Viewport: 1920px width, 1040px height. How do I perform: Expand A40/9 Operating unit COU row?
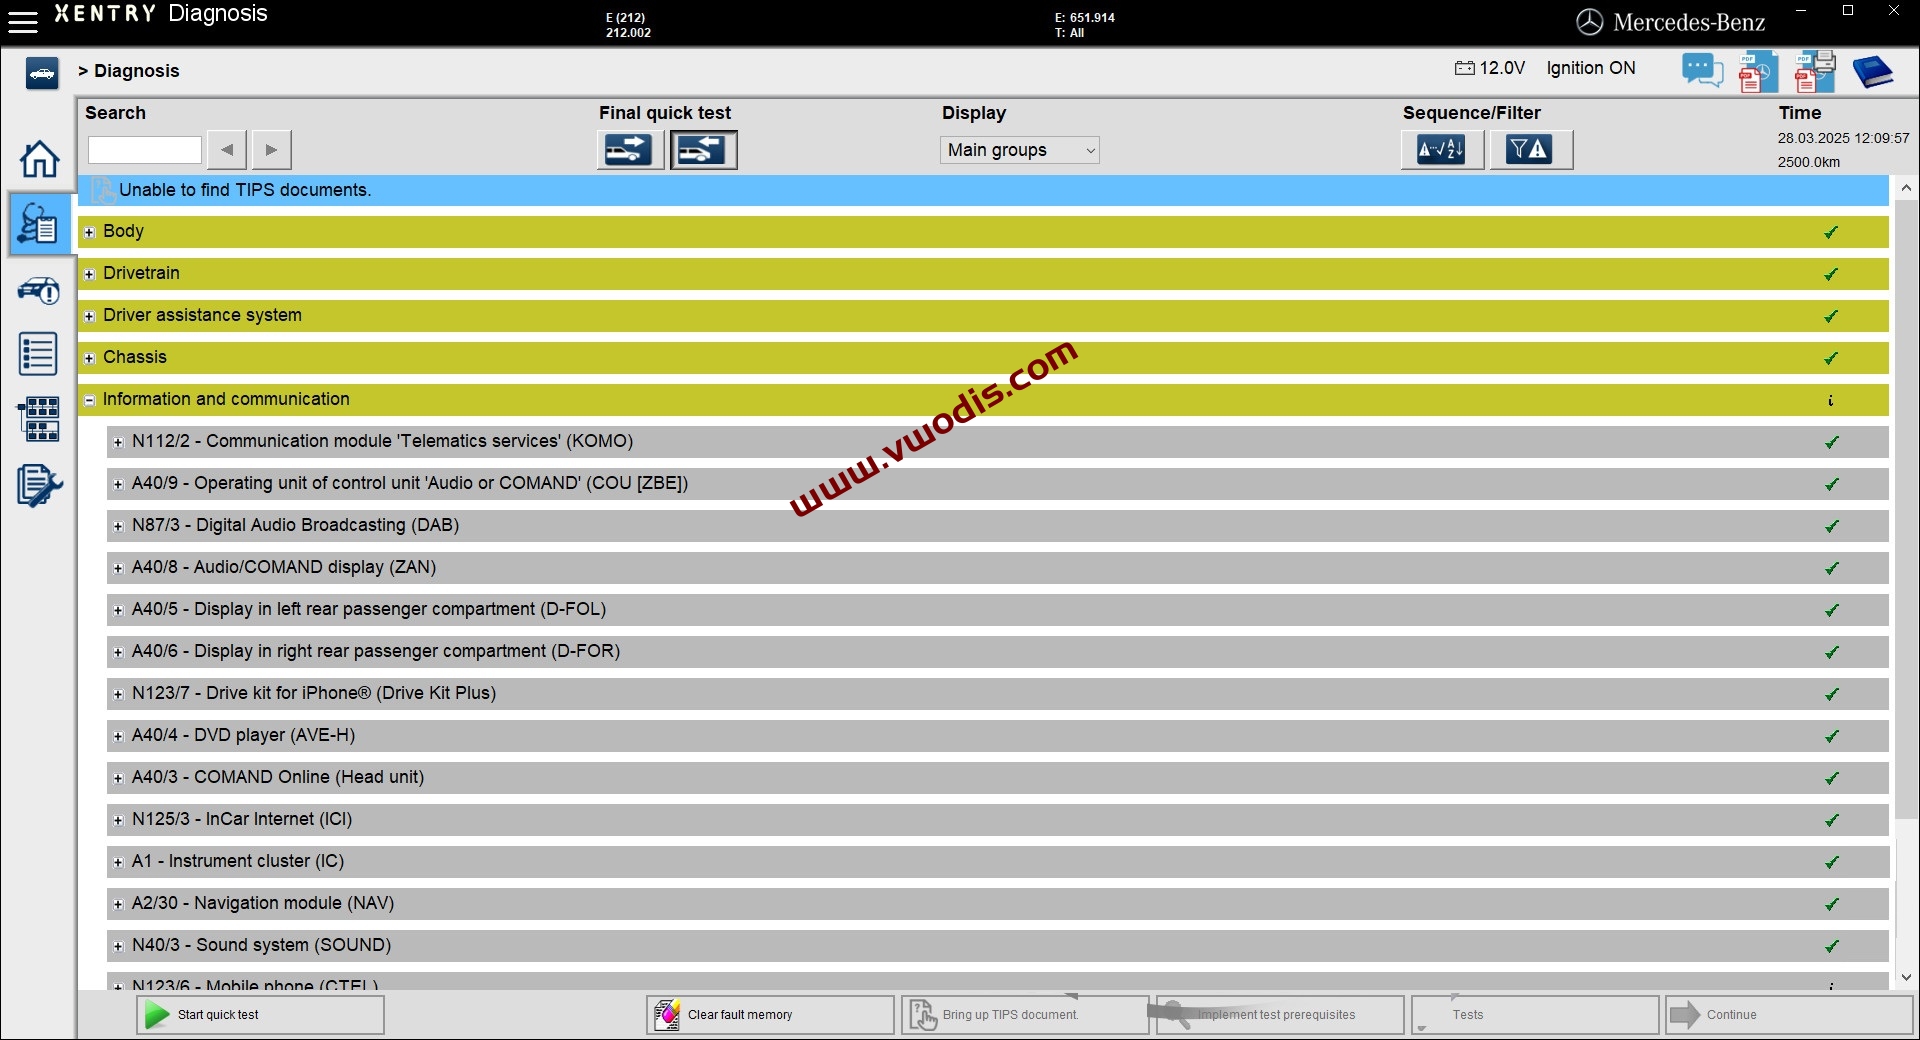click(118, 484)
